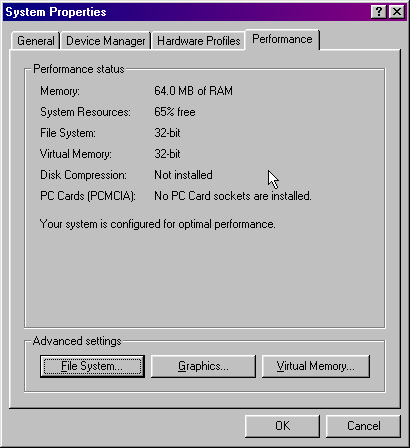Click the Performance tab label
The image size is (410, 448).
click(x=282, y=39)
